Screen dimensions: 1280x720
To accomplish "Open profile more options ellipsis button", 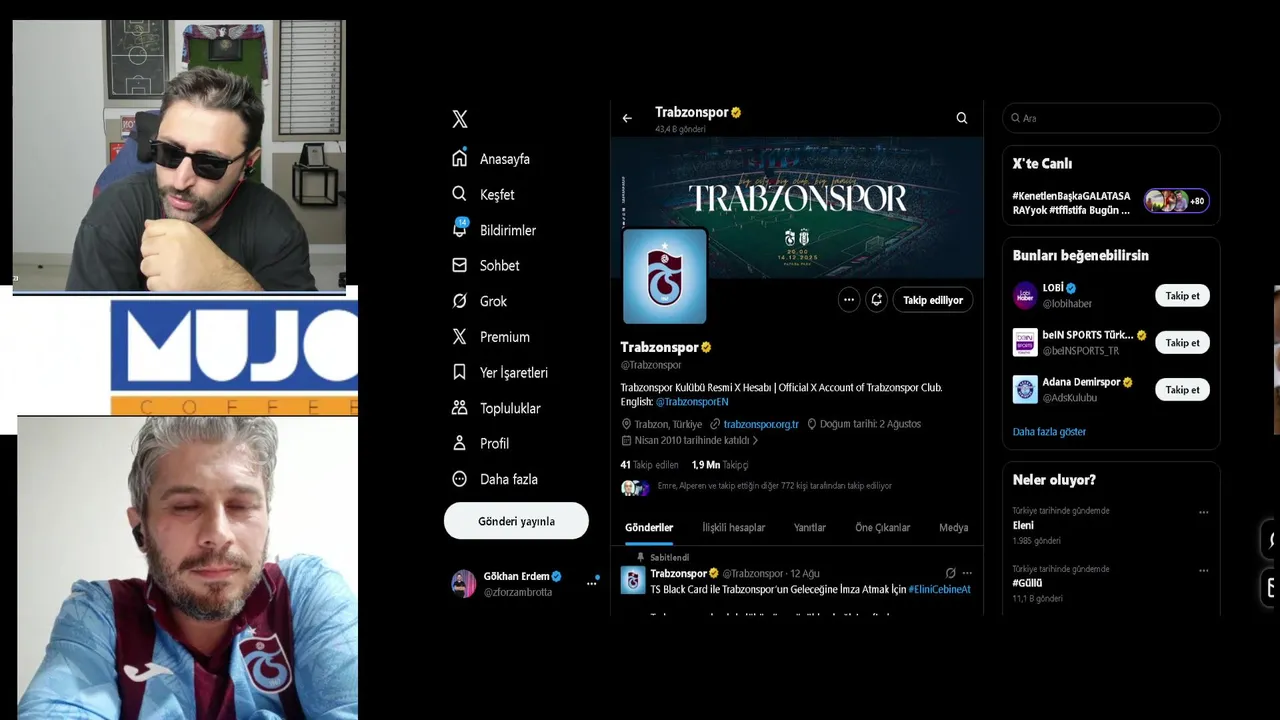I will tap(849, 300).
